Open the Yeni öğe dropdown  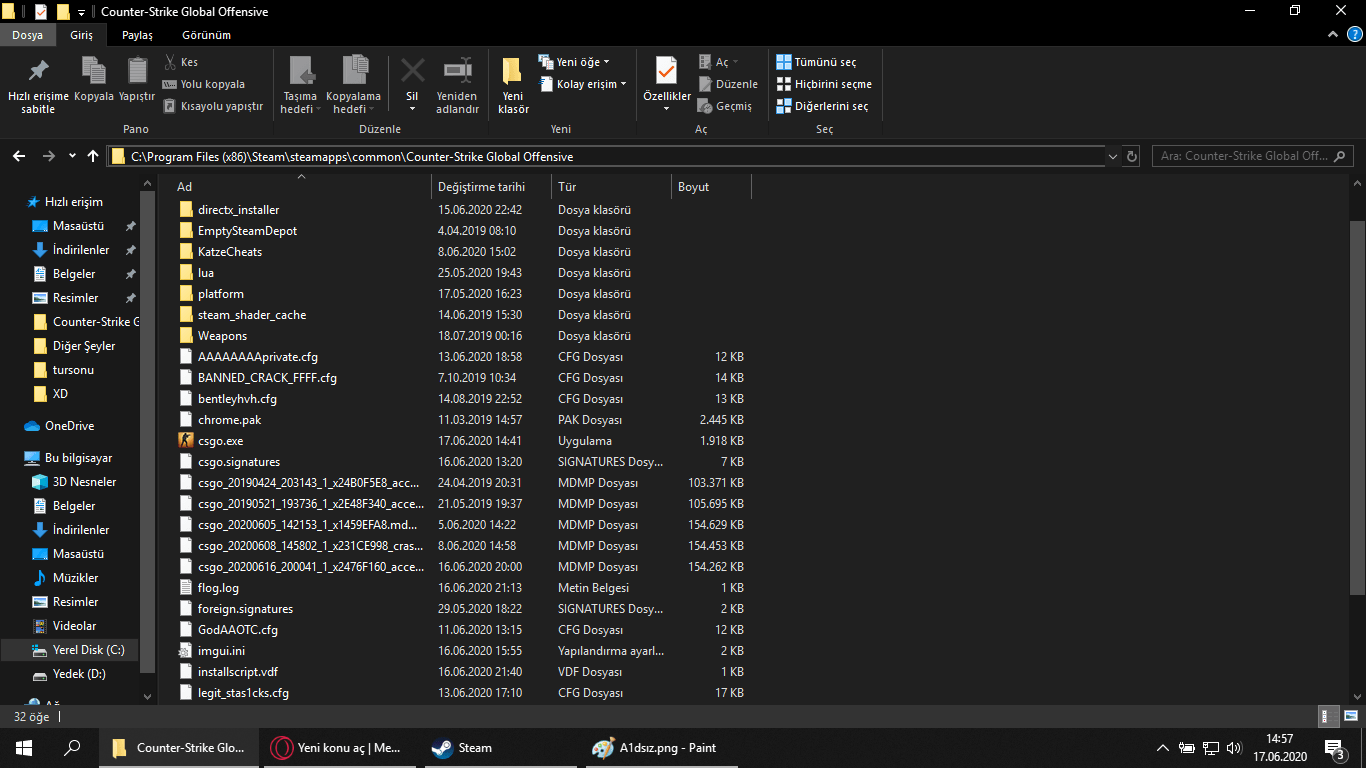574,62
